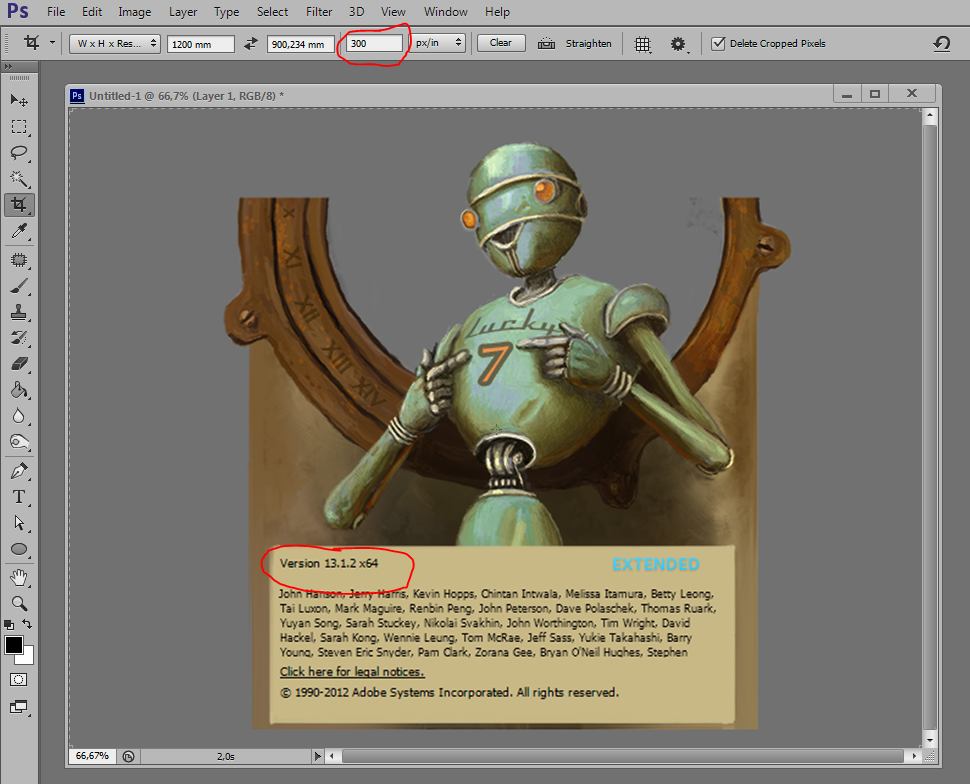Maximize the Untitled-1 document window
Viewport: 970px width, 784px height.
875,93
